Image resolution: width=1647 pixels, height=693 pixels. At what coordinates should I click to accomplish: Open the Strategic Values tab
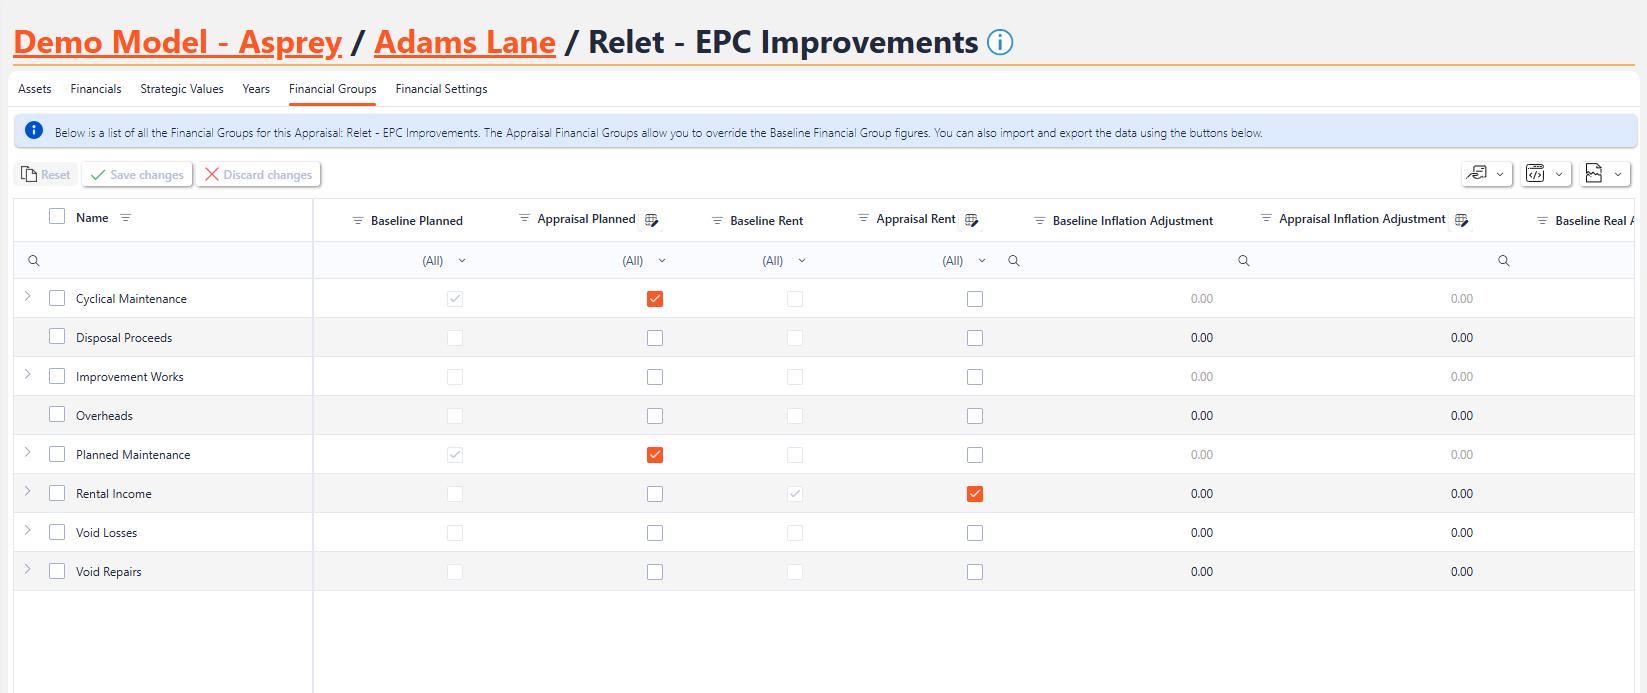[x=182, y=89]
